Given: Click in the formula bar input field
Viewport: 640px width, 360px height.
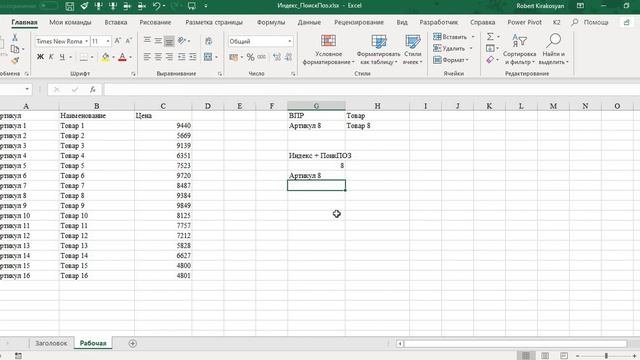Looking at the screenshot, I should click(371, 89).
